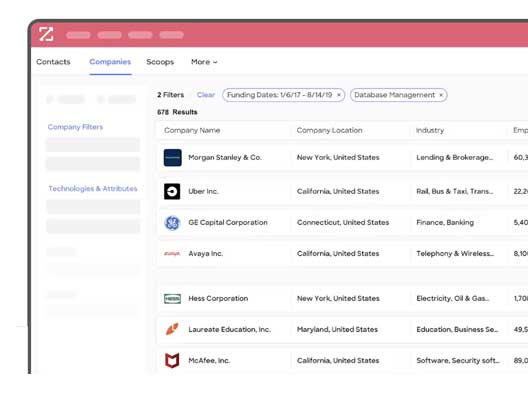
Task: Sort by Company Name column header
Action: [x=192, y=130]
